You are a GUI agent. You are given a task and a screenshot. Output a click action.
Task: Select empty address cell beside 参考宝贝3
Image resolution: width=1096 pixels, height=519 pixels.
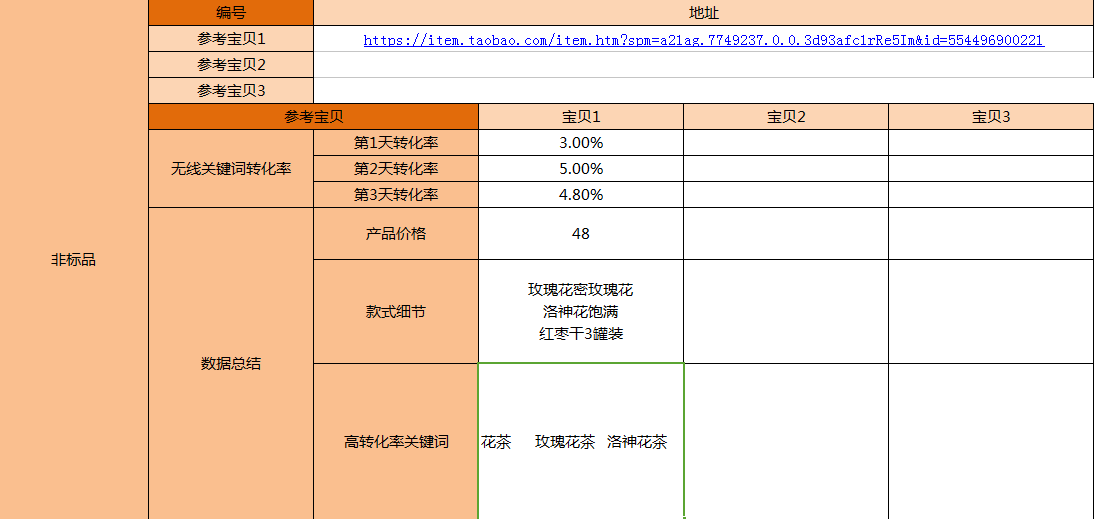click(x=703, y=91)
